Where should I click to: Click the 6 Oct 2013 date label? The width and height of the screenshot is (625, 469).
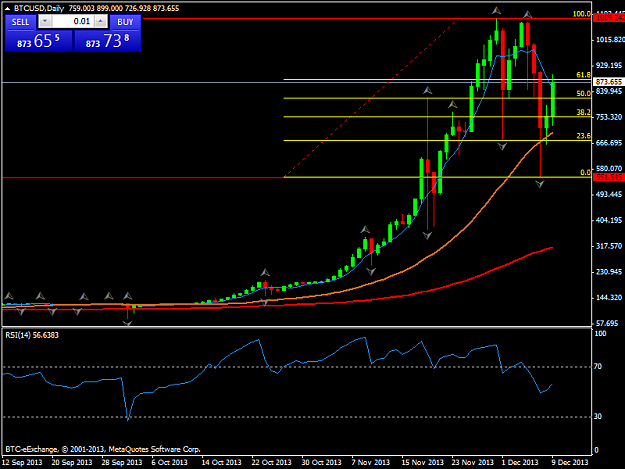click(169, 462)
